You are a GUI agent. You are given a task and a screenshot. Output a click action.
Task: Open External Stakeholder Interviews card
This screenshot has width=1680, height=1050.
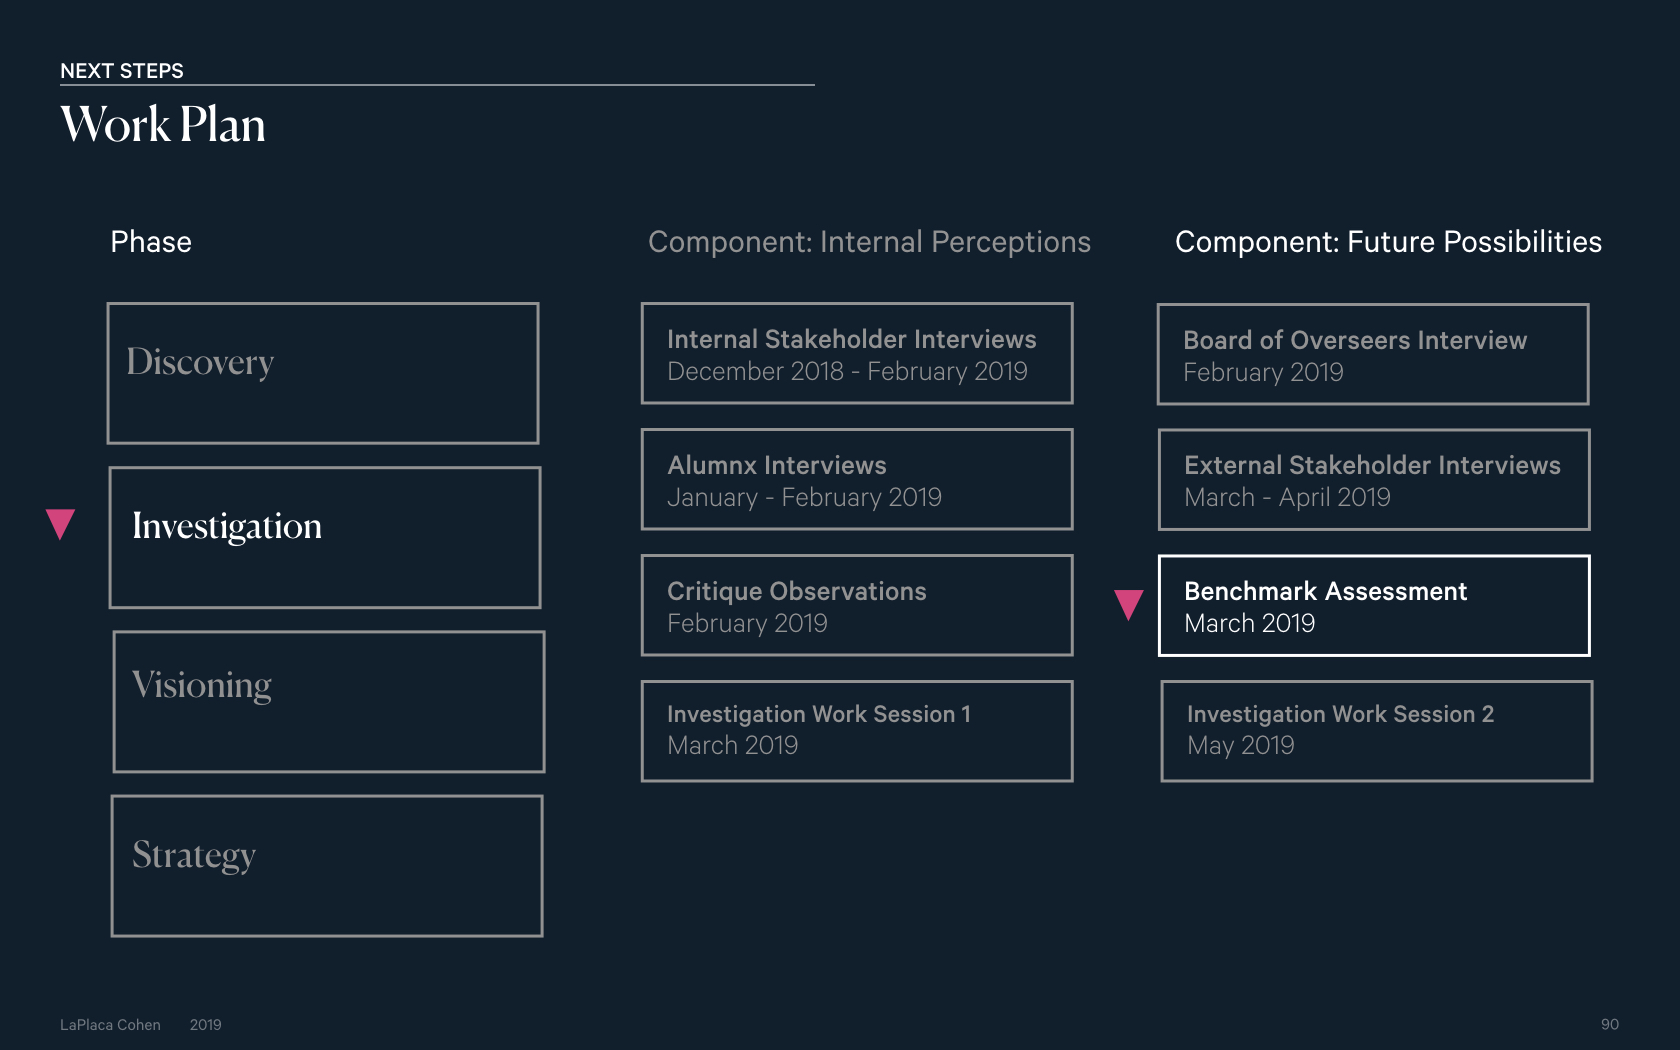click(x=1374, y=479)
